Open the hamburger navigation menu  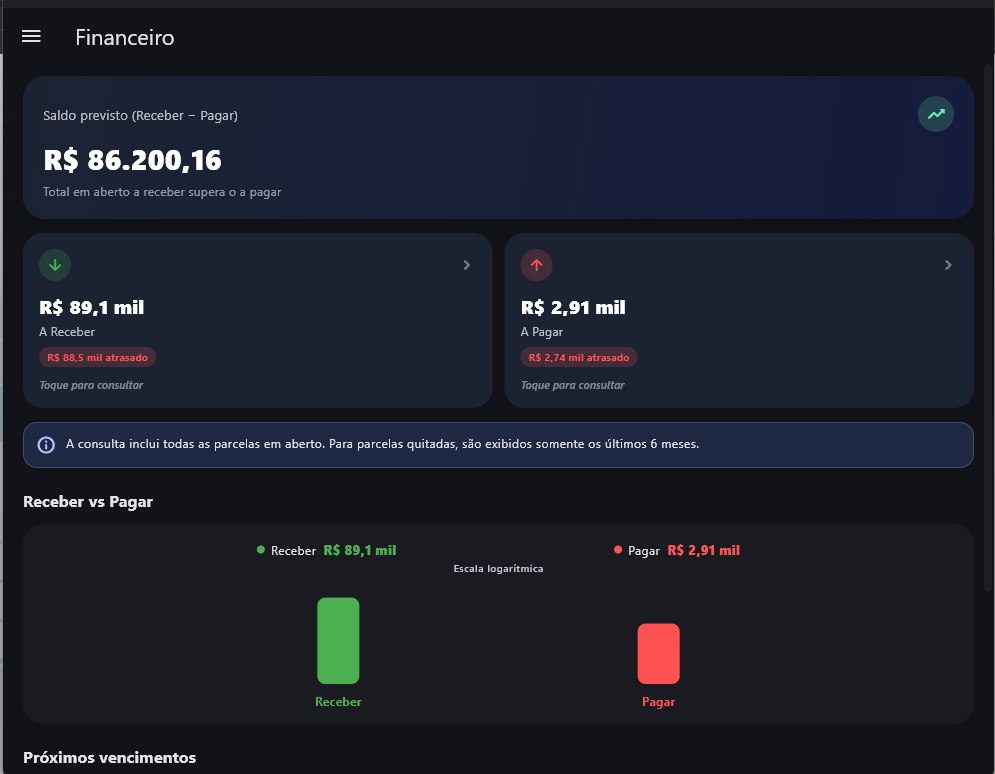point(31,37)
